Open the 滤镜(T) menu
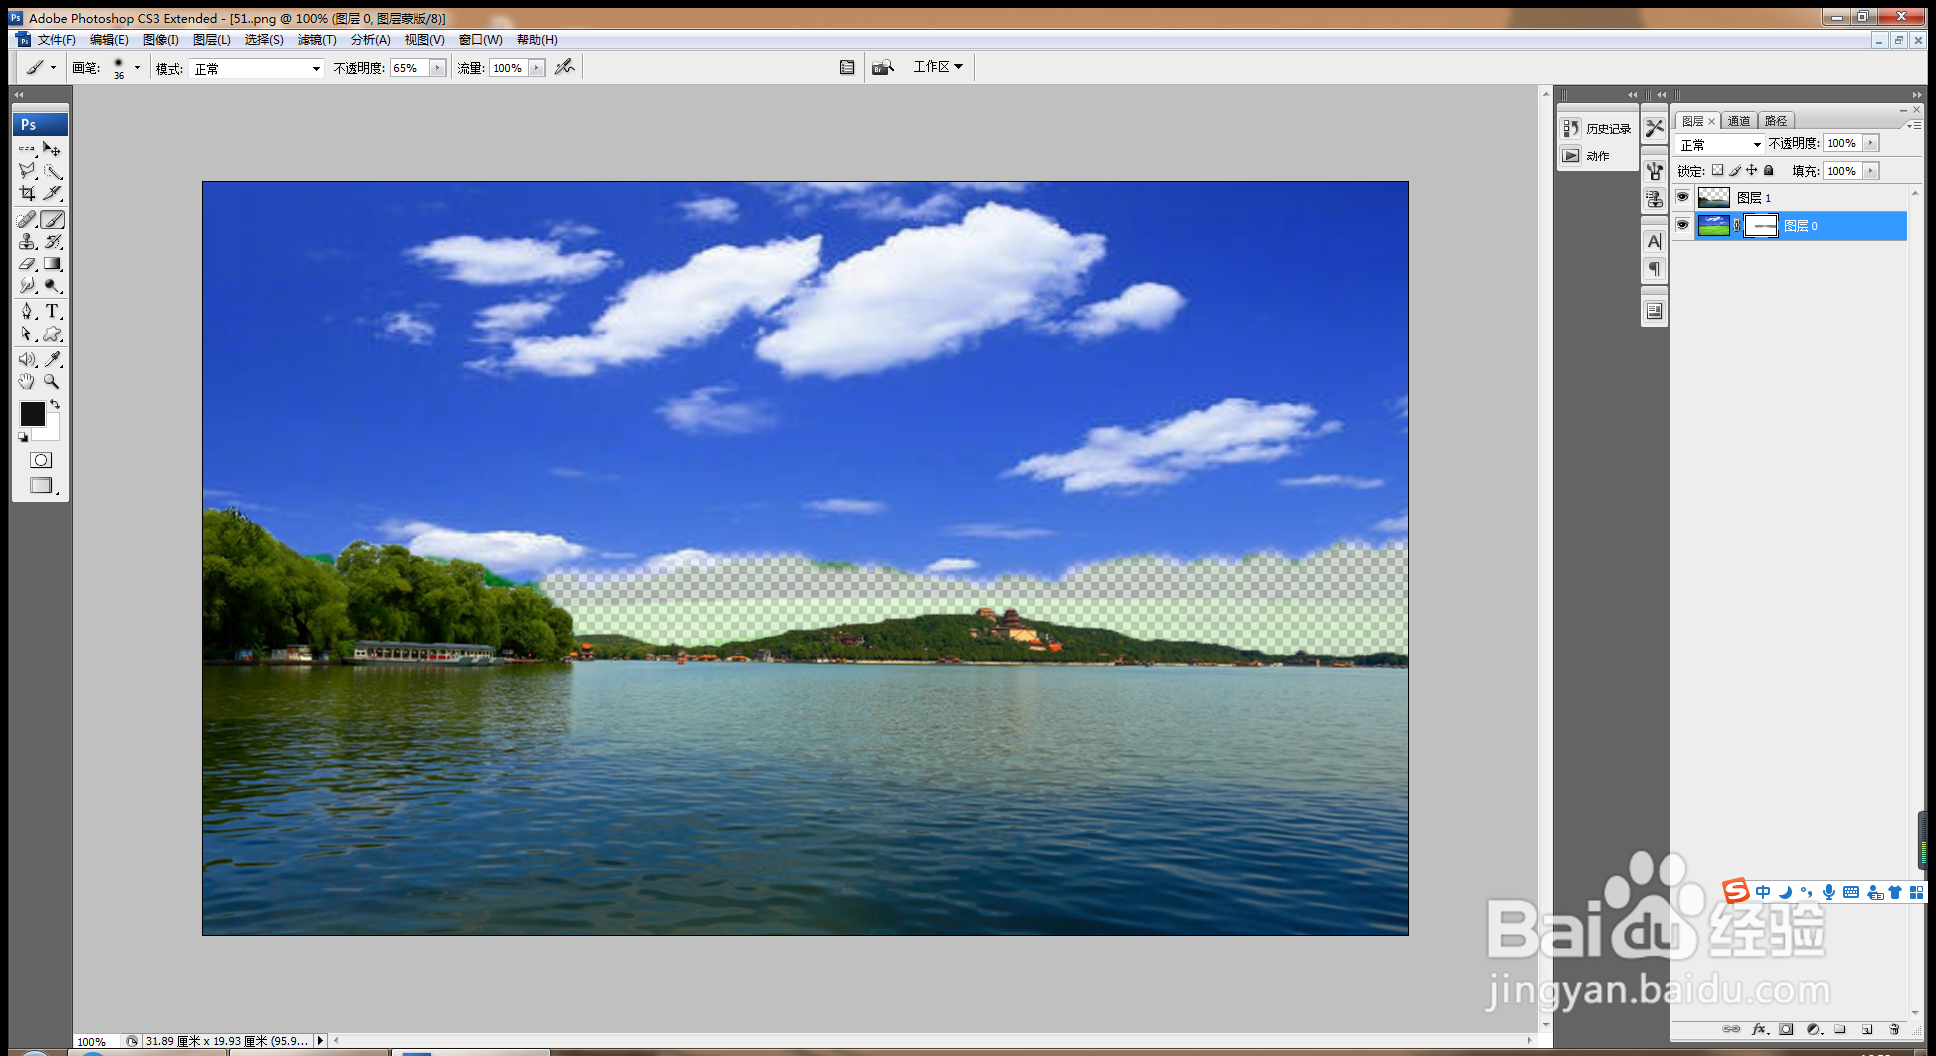 317,40
